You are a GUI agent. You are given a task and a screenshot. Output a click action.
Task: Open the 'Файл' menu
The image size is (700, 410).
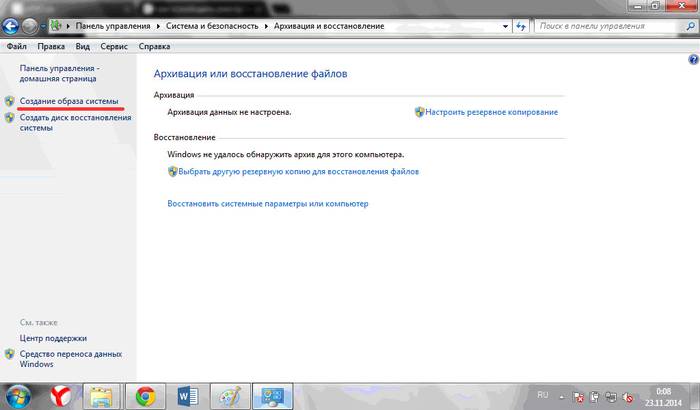pyautogui.click(x=16, y=46)
